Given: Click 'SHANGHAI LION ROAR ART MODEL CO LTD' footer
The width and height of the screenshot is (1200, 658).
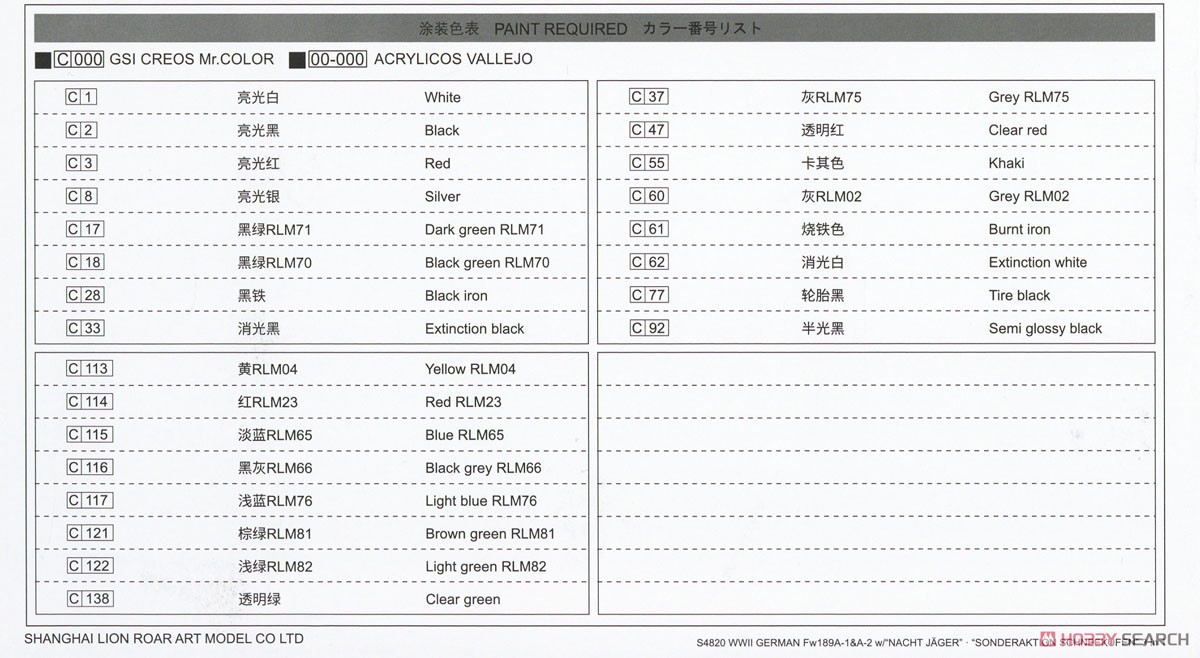Looking at the screenshot, I should [163, 638].
